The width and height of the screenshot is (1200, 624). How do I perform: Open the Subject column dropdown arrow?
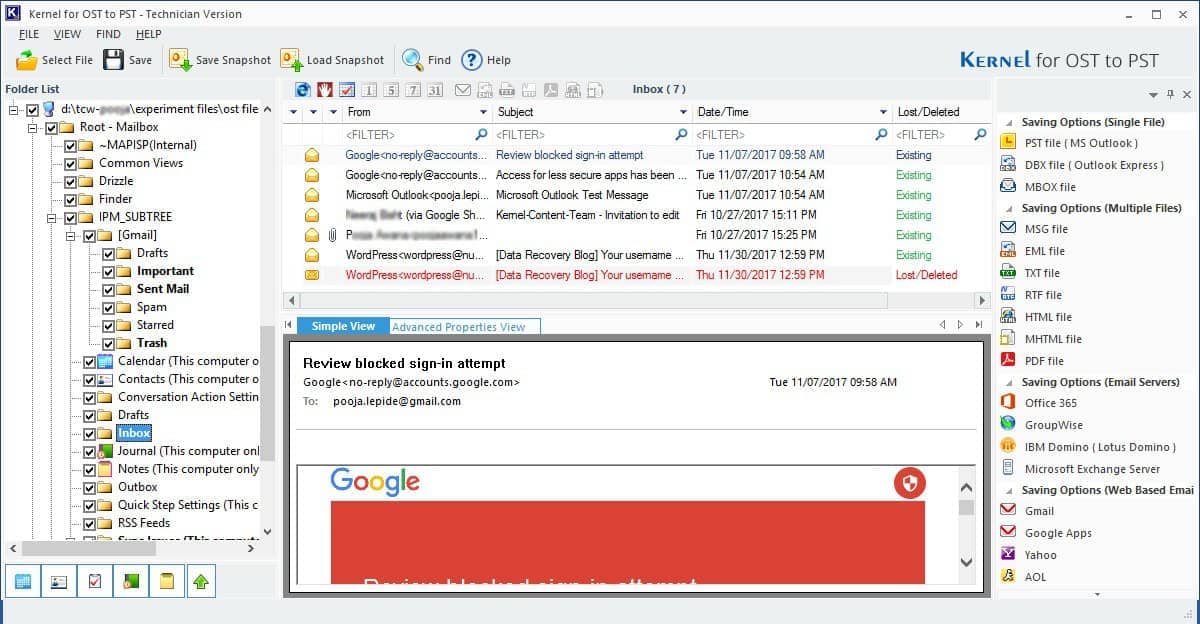(684, 112)
